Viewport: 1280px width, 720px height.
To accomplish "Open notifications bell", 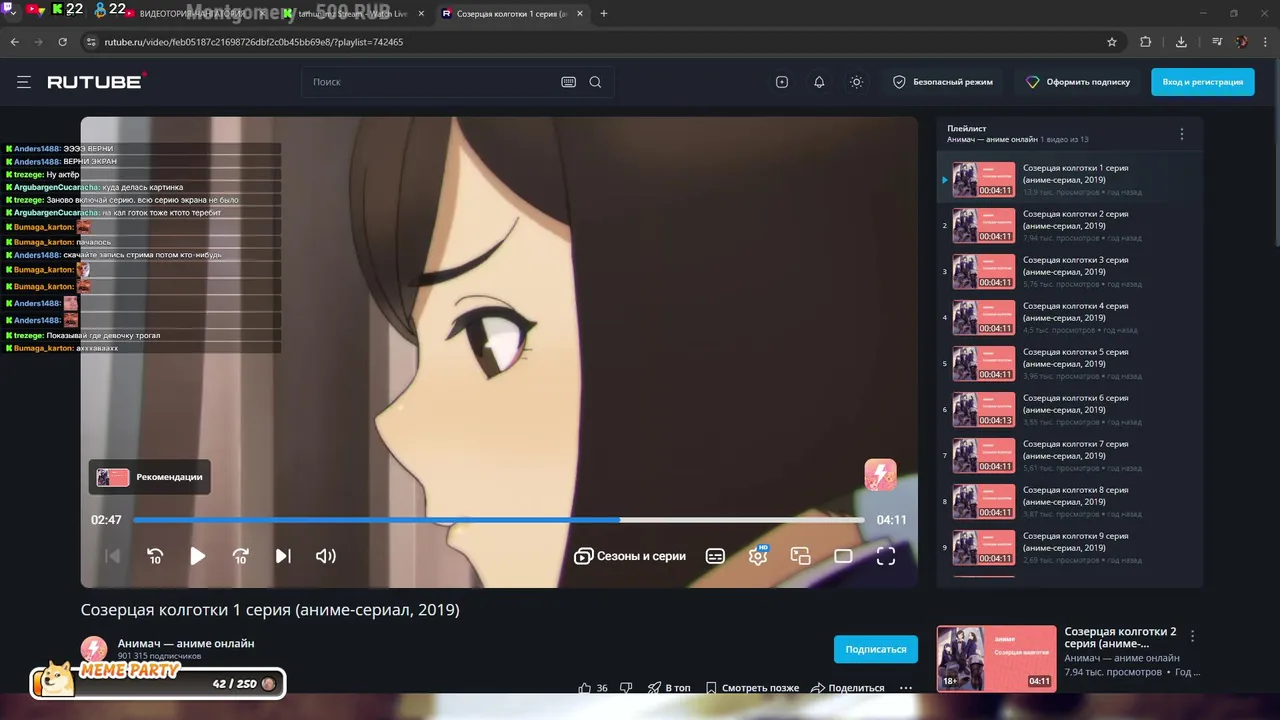I will click(819, 82).
